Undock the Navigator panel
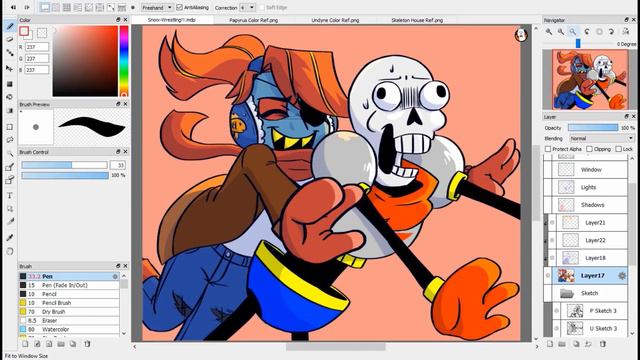640x360 pixels. pos(627,20)
